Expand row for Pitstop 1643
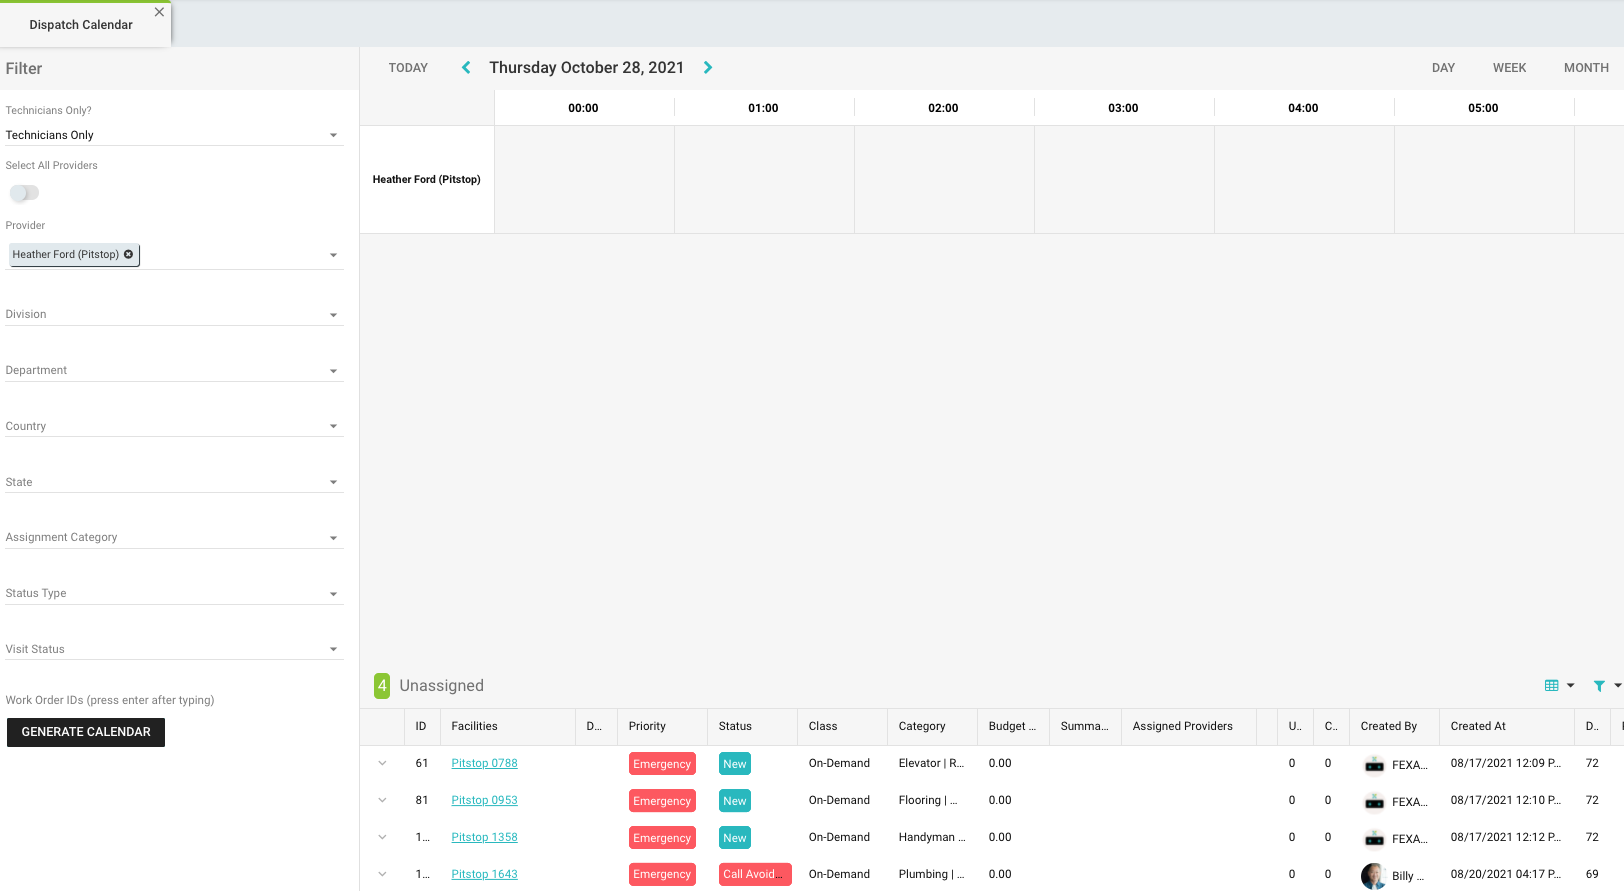1624x891 pixels. click(382, 874)
